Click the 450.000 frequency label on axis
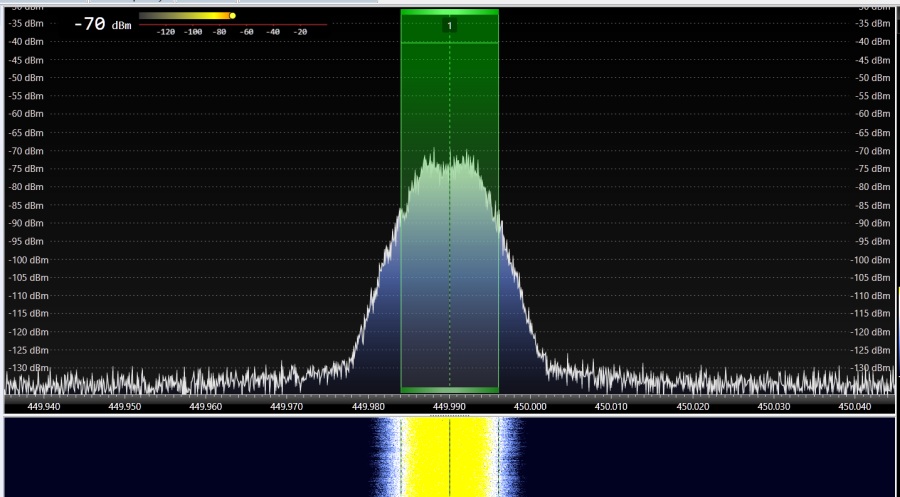The width and height of the screenshot is (900, 497). pyautogui.click(x=530, y=407)
